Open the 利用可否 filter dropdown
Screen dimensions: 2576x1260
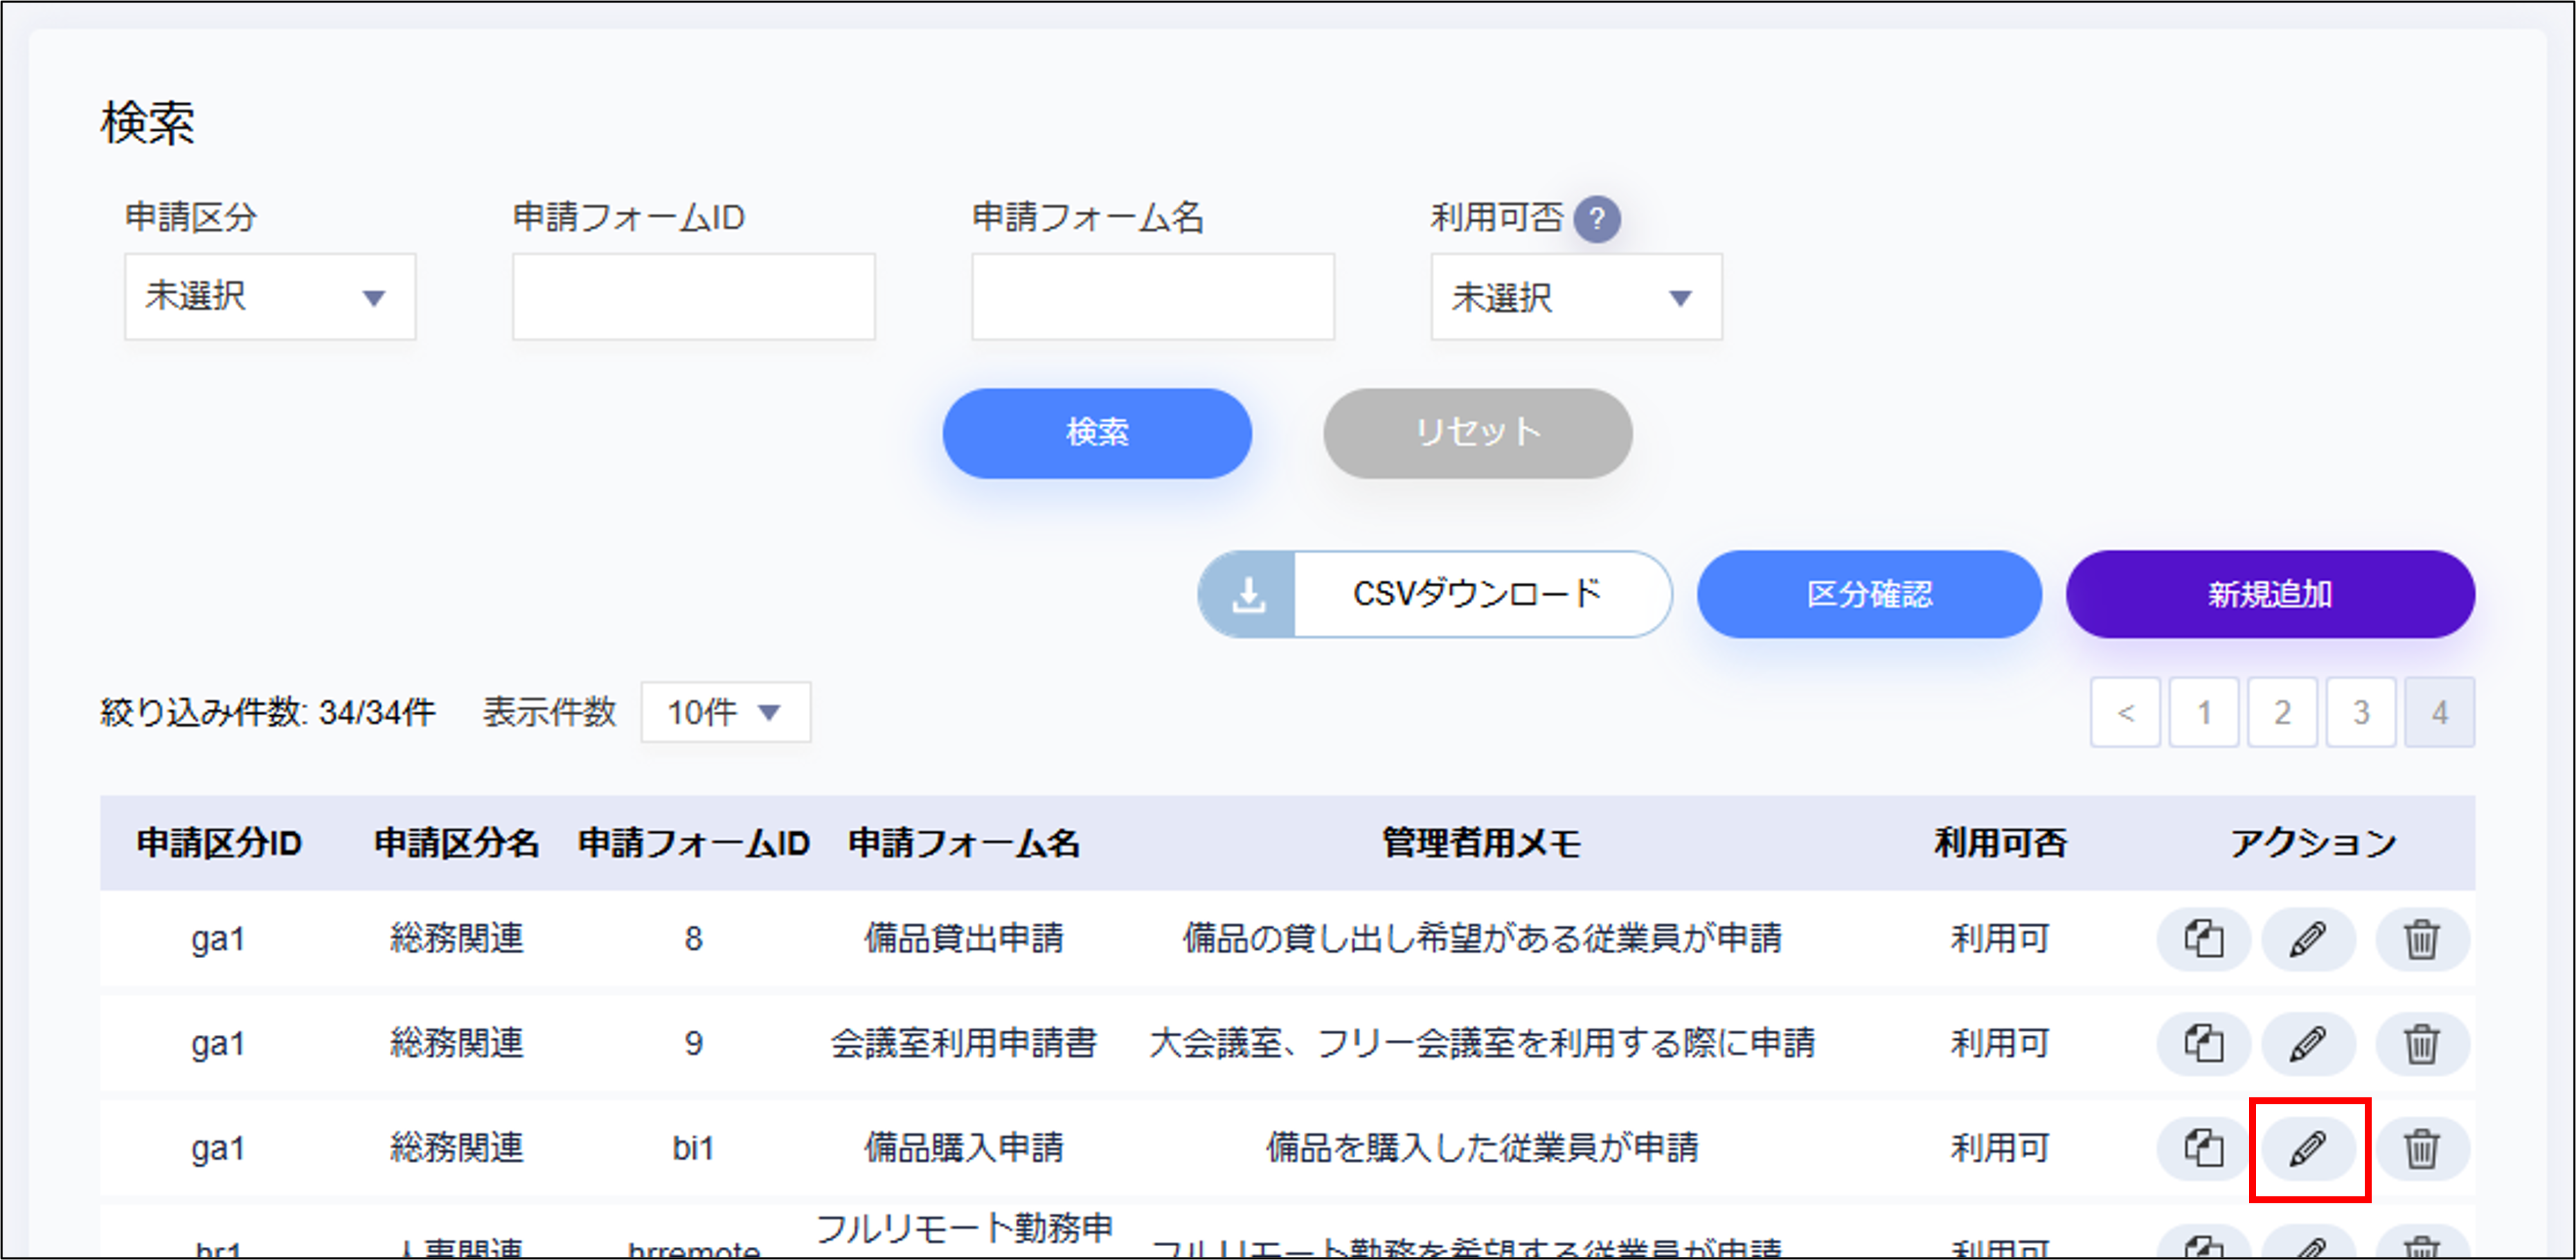coord(1575,297)
